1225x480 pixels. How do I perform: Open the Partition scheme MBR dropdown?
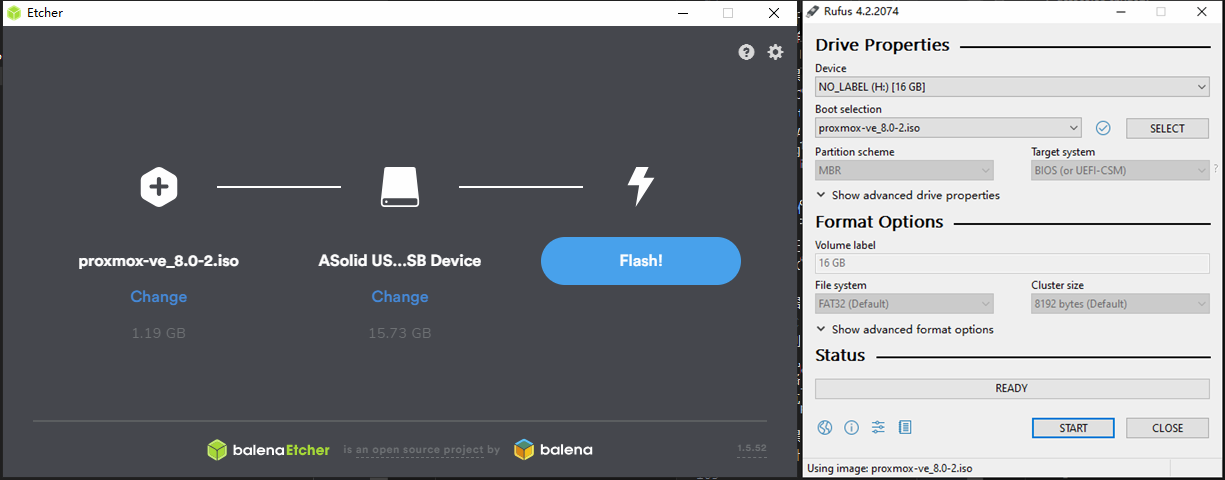[x=904, y=170]
